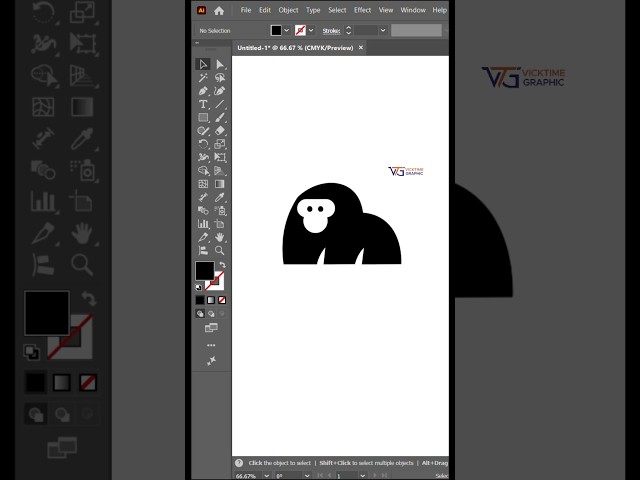Open the Select menu

click(x=337, y=10)
